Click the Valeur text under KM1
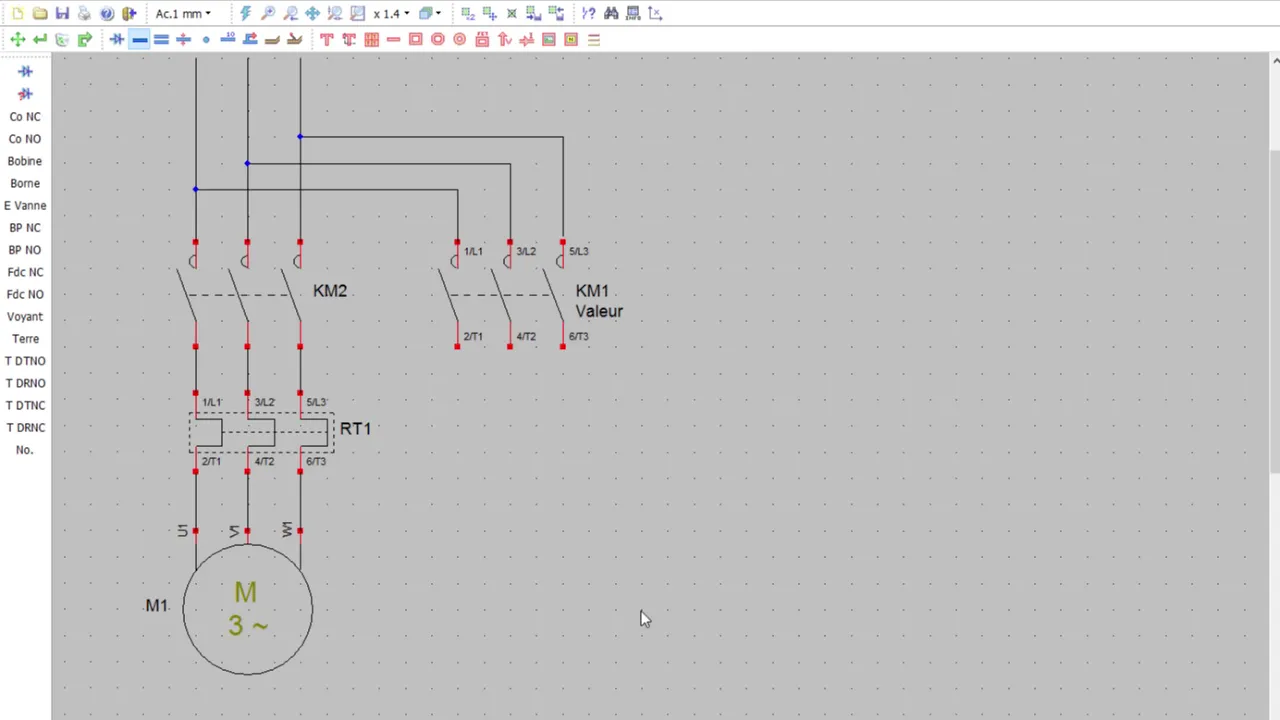This screenshot has width=1280, height=720. pos(599,311)
